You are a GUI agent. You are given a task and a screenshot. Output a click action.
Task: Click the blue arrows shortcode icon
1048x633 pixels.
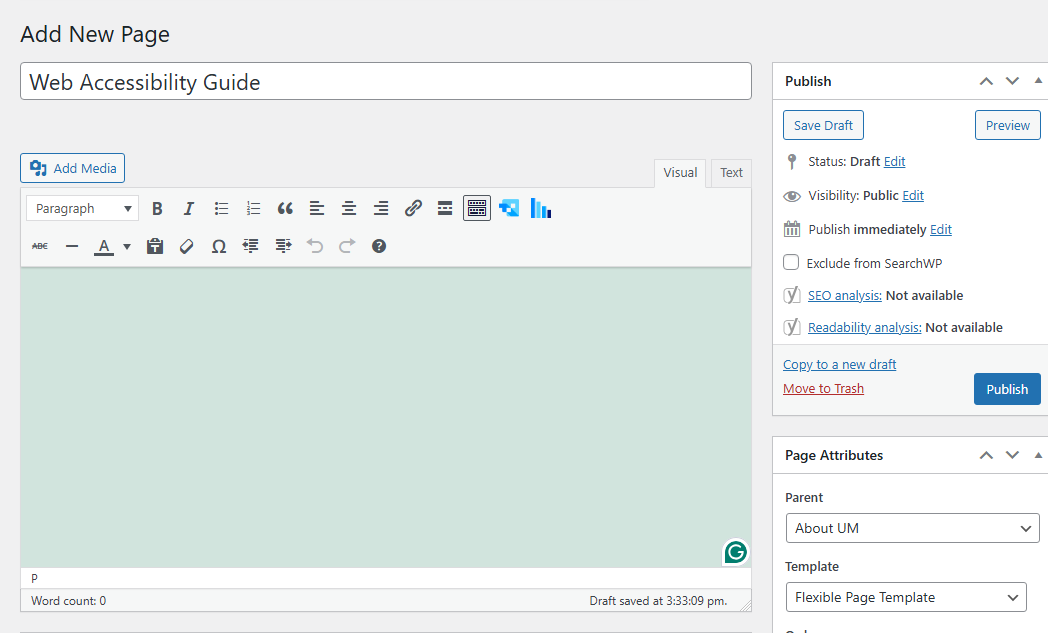509,209
